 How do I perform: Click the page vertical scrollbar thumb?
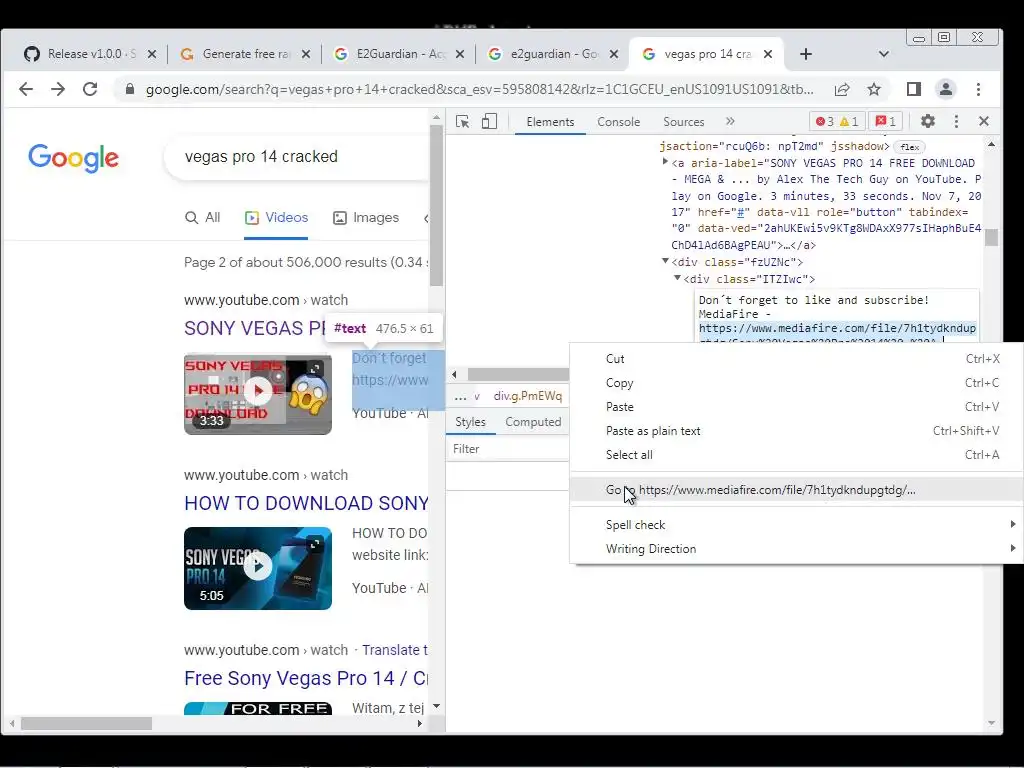pos(436,204)
